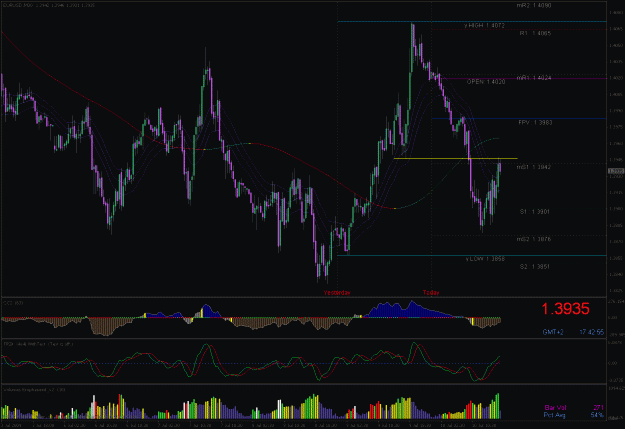Click the Pct Avg label
This screenshot has height=429, width=625.
pos(554,415)
